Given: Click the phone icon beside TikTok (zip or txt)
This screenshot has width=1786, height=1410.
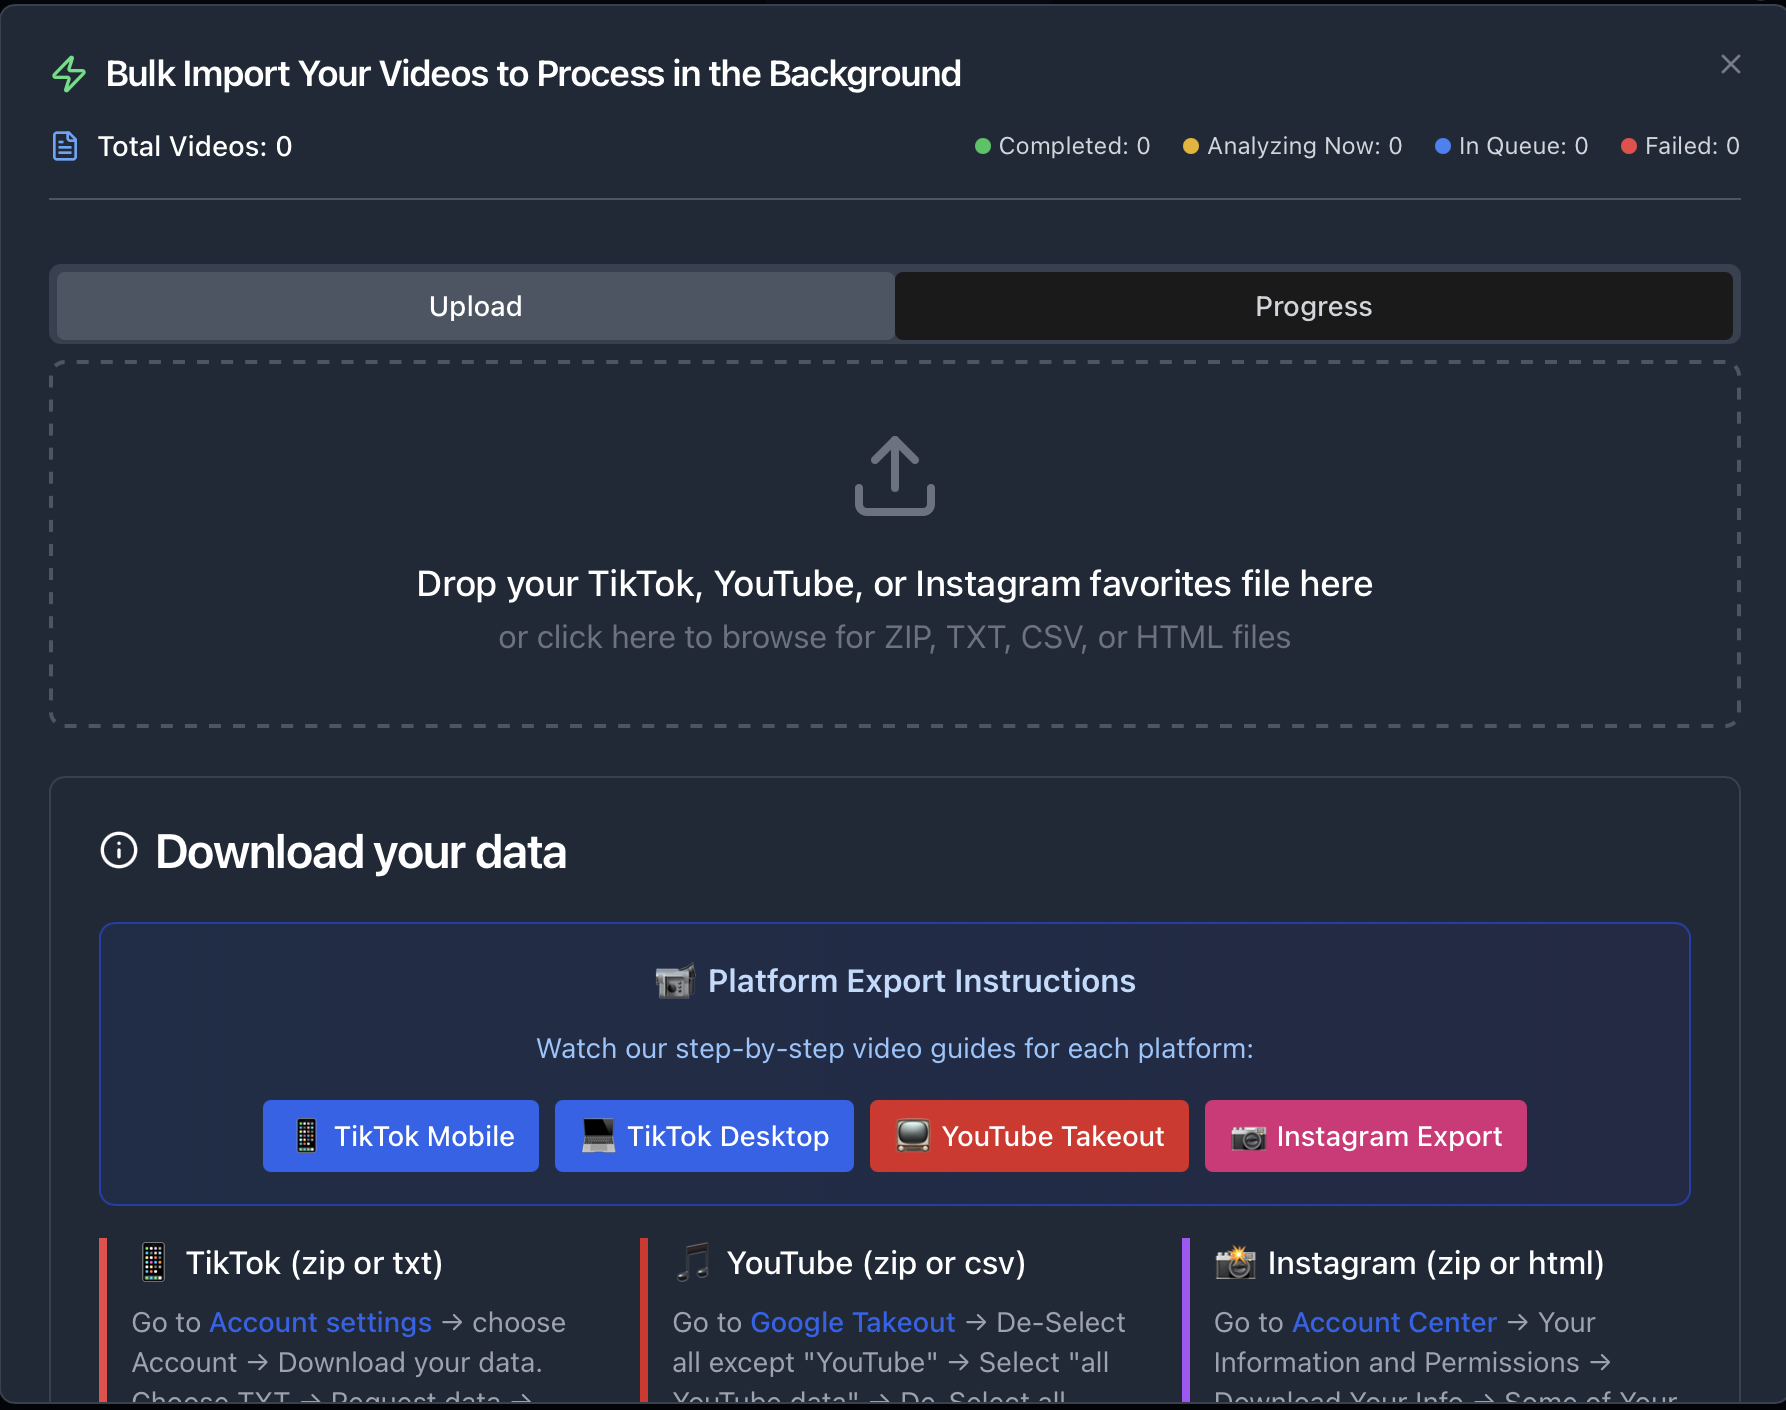Looking at the screenshot, I should click(153, 1262).
